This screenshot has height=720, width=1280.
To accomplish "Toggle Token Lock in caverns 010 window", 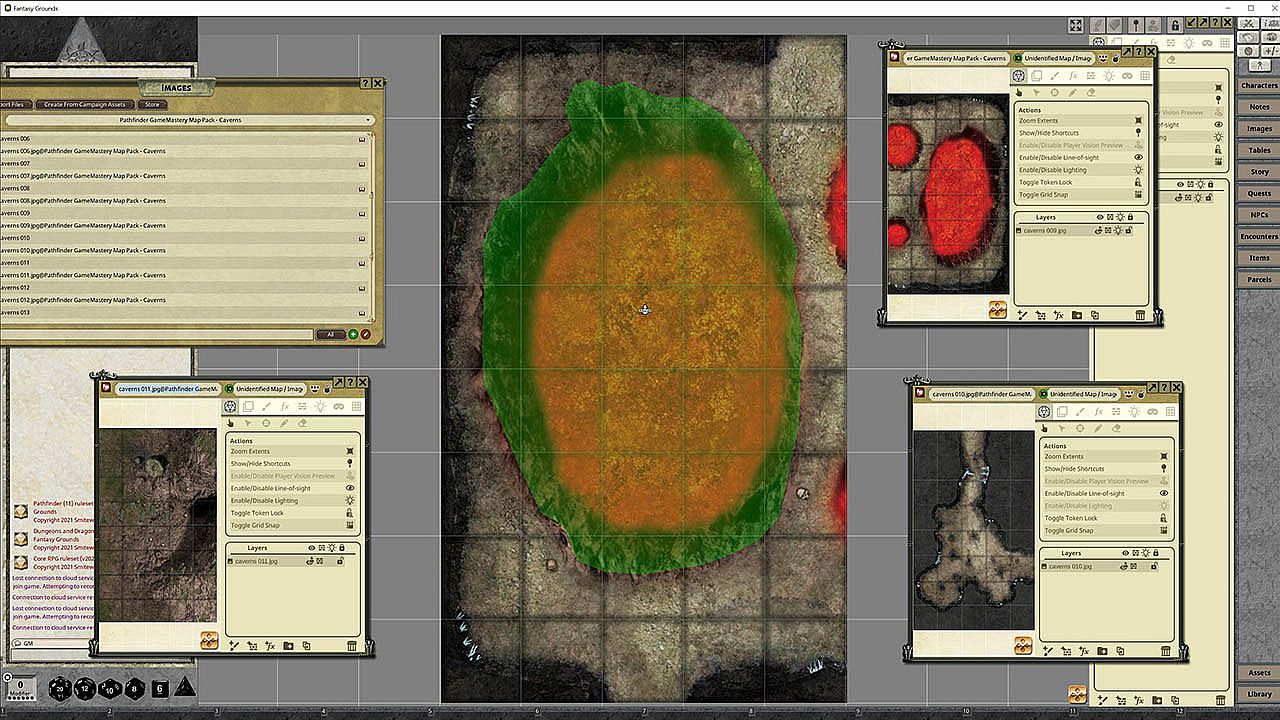I will [1107, 518].
